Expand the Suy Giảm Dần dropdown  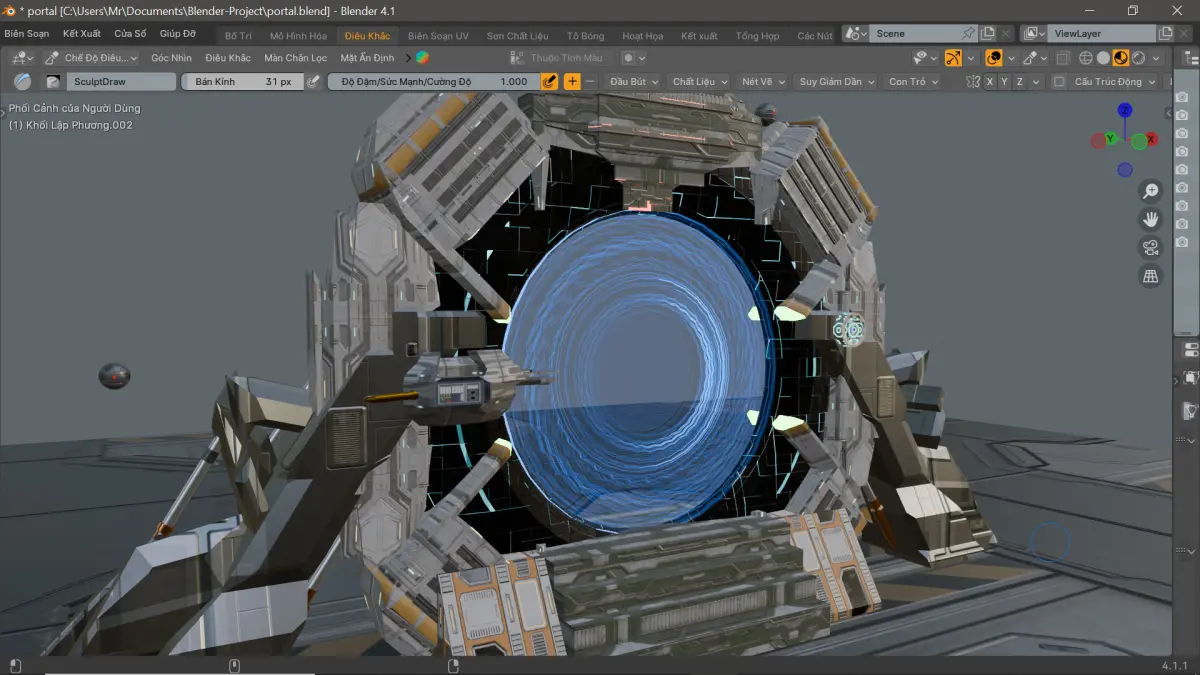coord(836,82)
